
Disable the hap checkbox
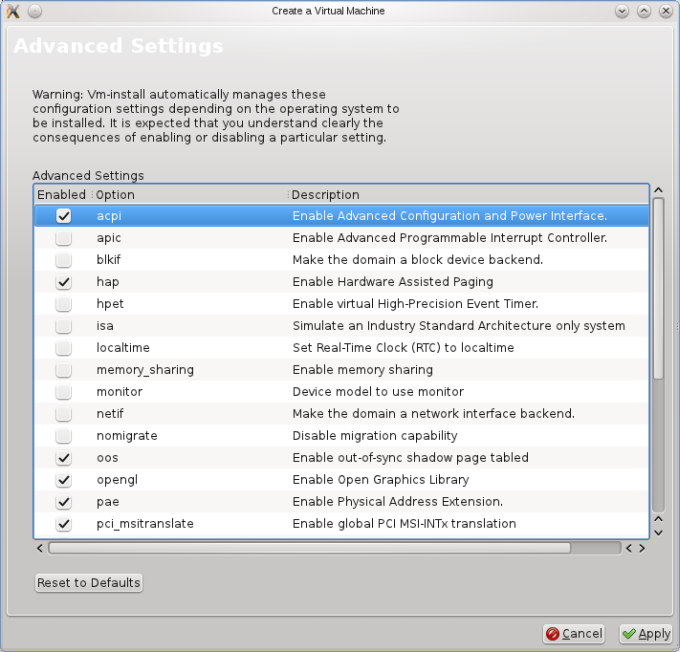pyautogui.click(x=64, y=282)
